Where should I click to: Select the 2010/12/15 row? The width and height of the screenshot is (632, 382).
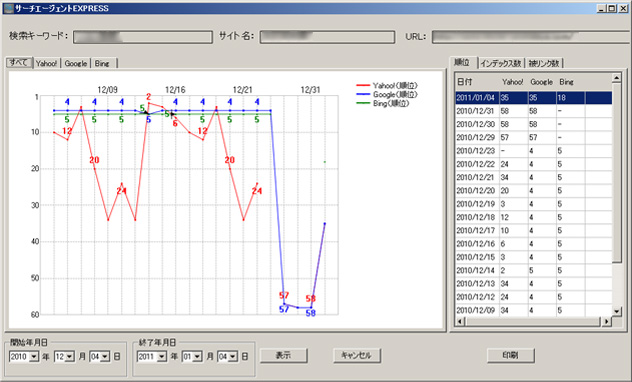pyautogui.click(x=534, y=257)
